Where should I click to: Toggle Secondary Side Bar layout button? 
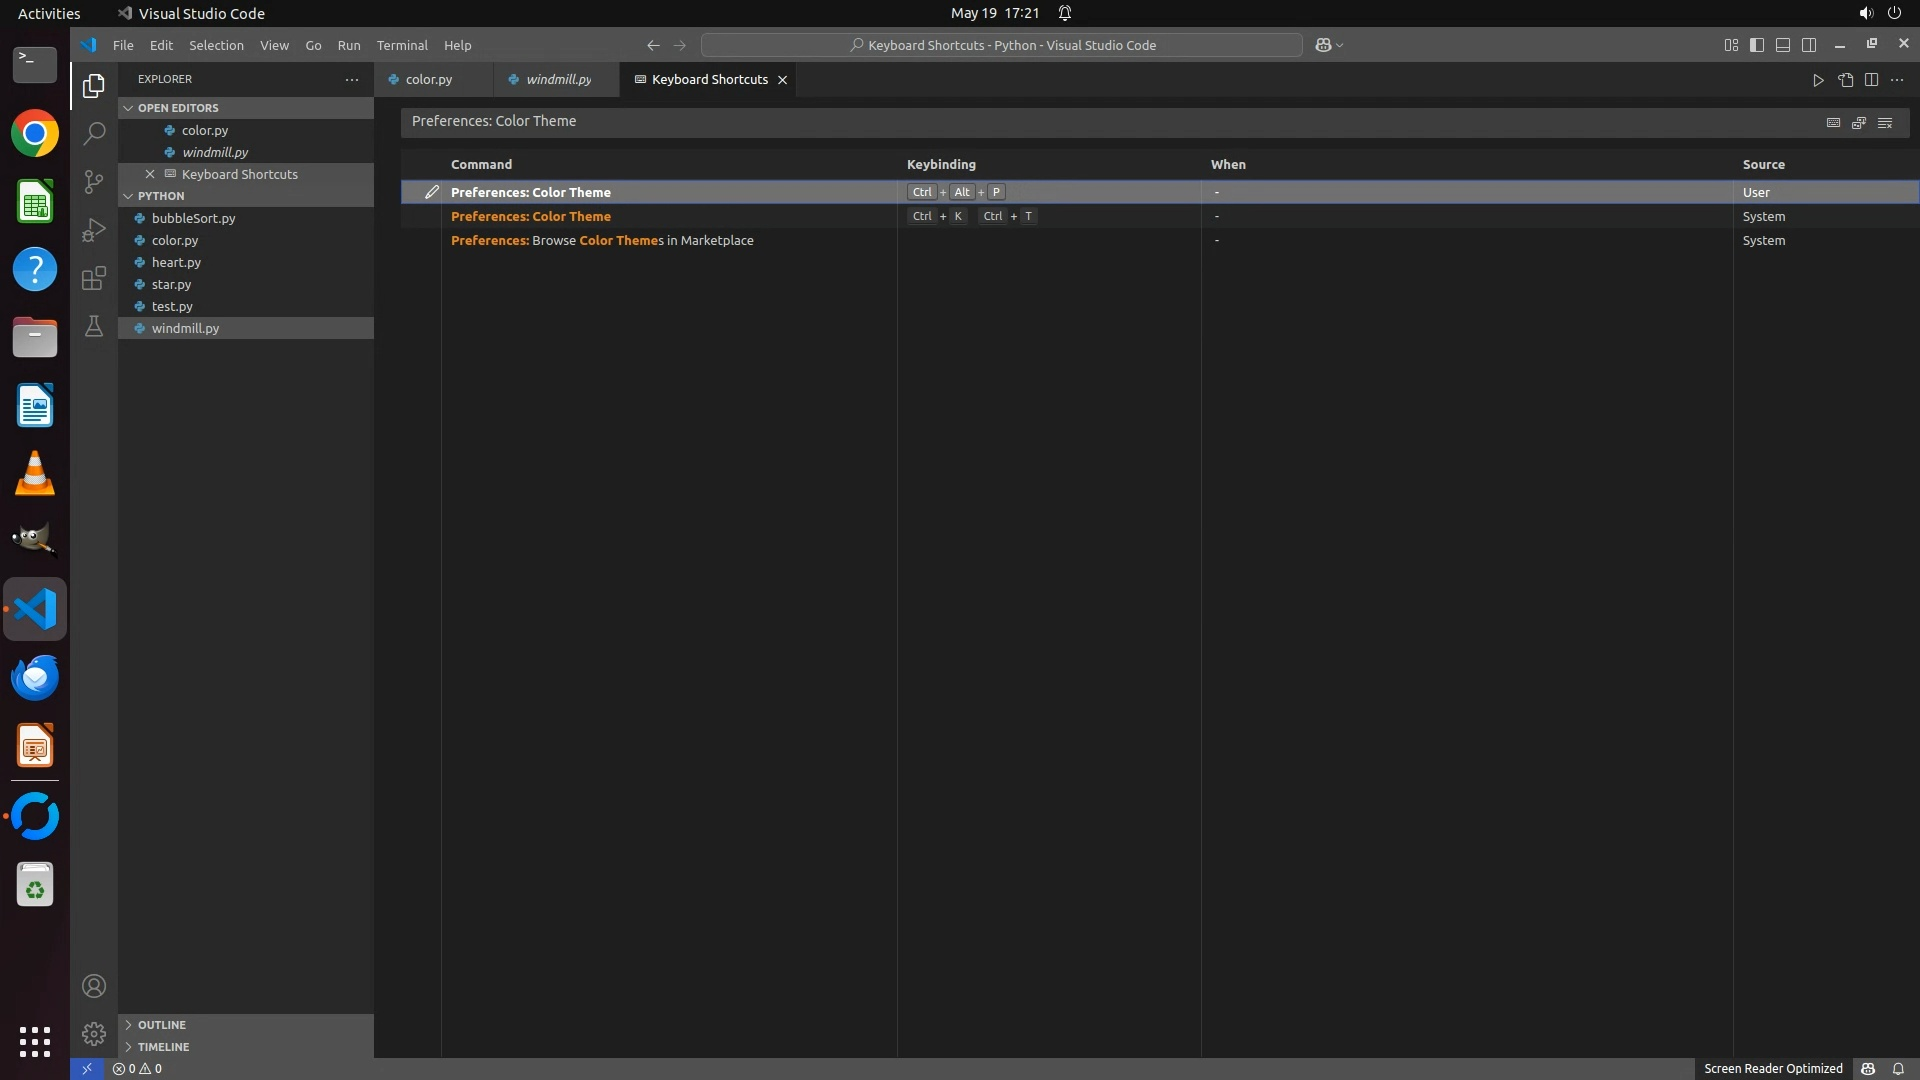(x=1809, y=45)
